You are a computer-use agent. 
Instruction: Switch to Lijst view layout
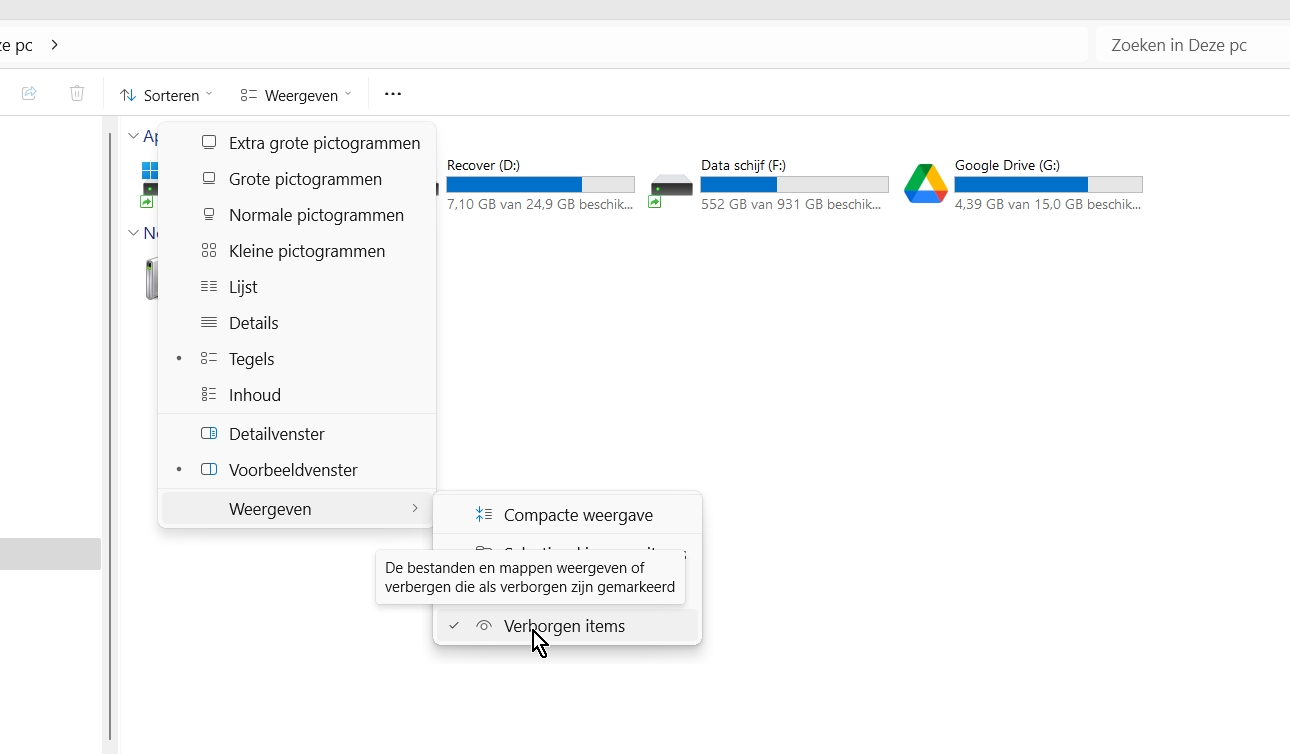[x=243, y=287]
